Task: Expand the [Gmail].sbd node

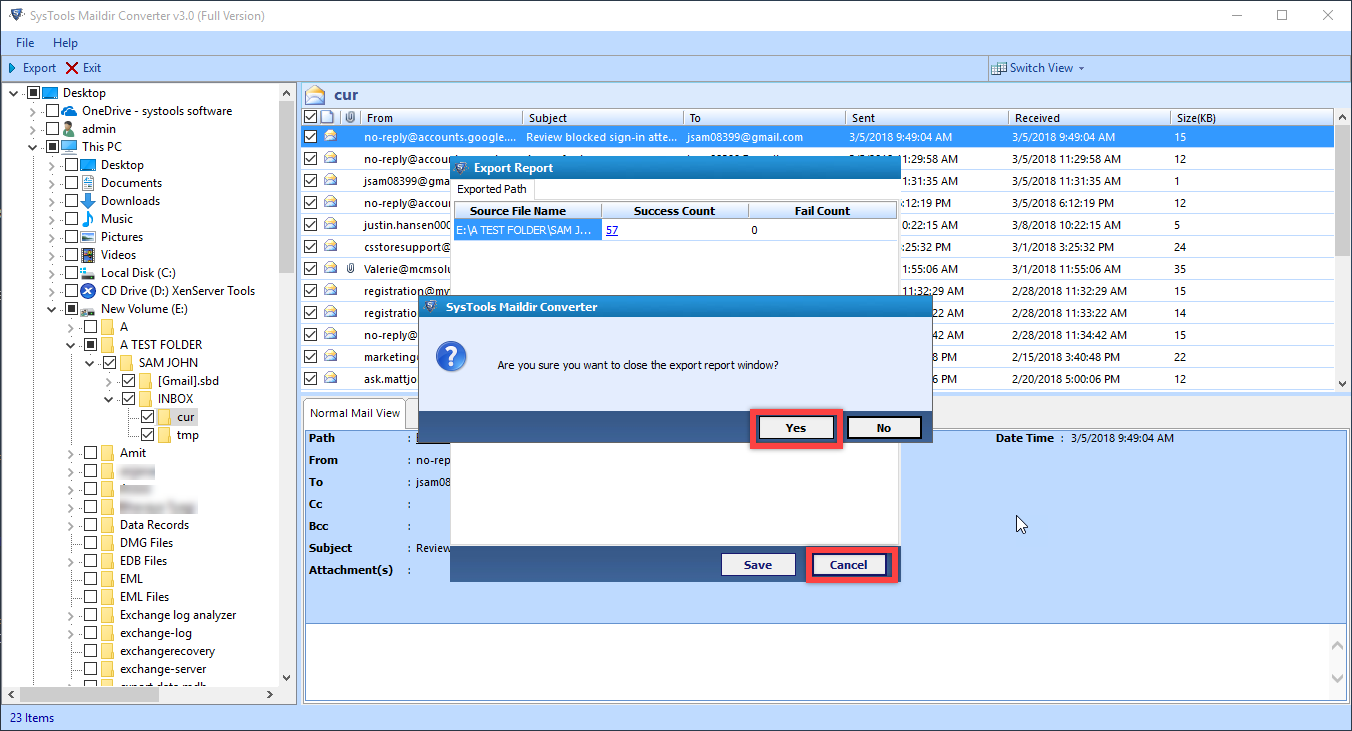Action: coord(109,381)
